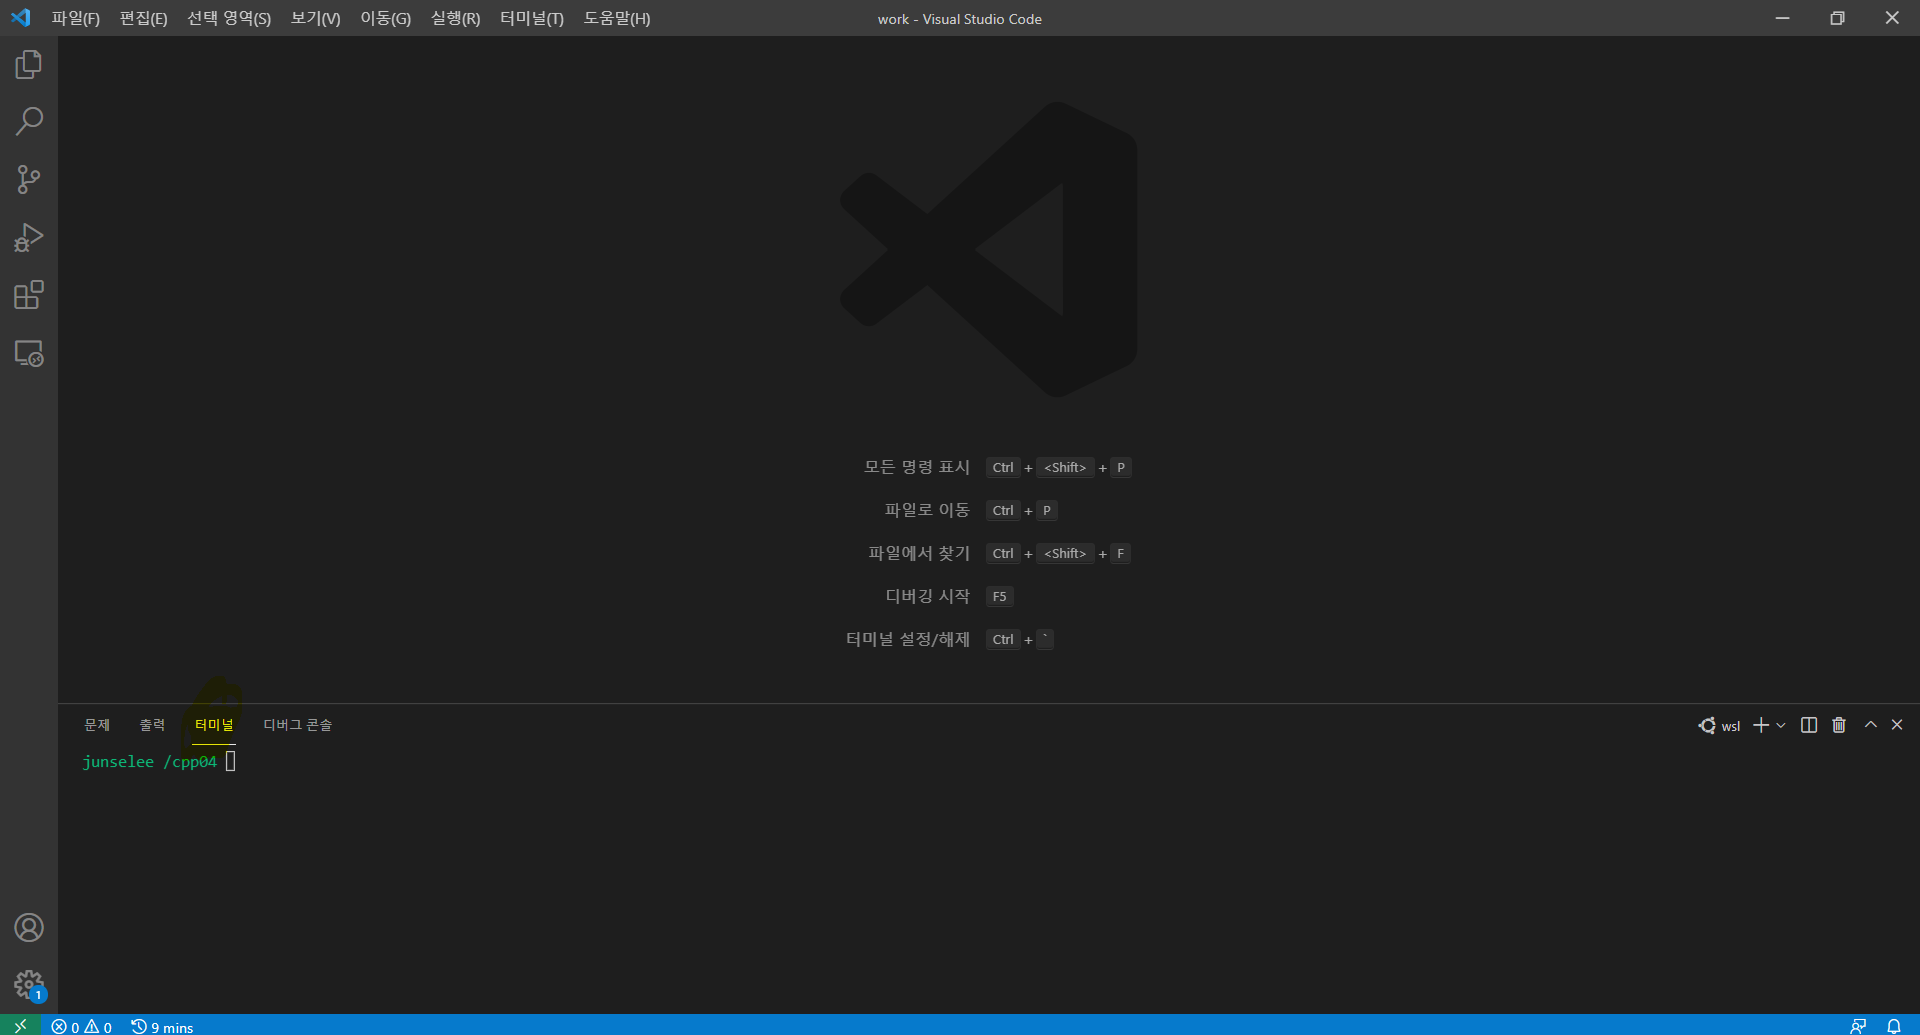Kill terminal with trash icon
Viewport: 1920px width, 1035px height.
(1839, 725)
